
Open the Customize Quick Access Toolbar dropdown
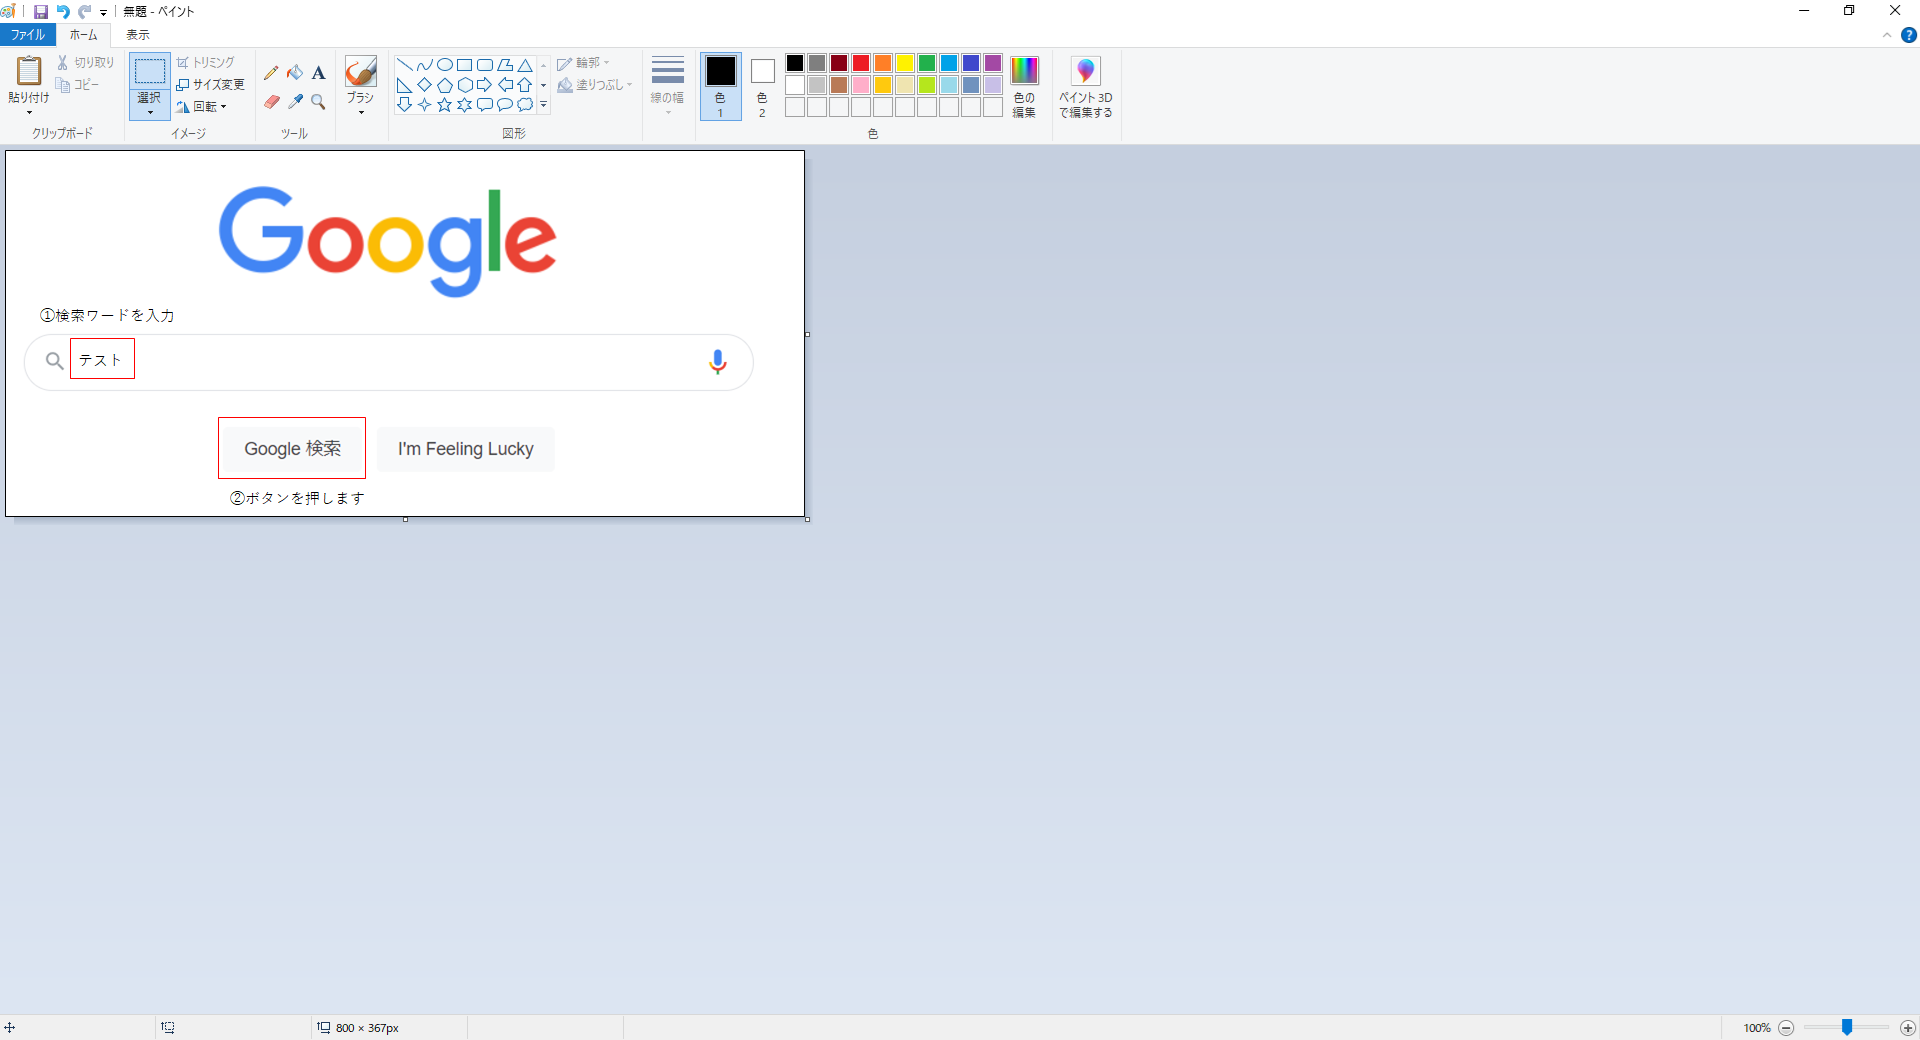[103, 13]
